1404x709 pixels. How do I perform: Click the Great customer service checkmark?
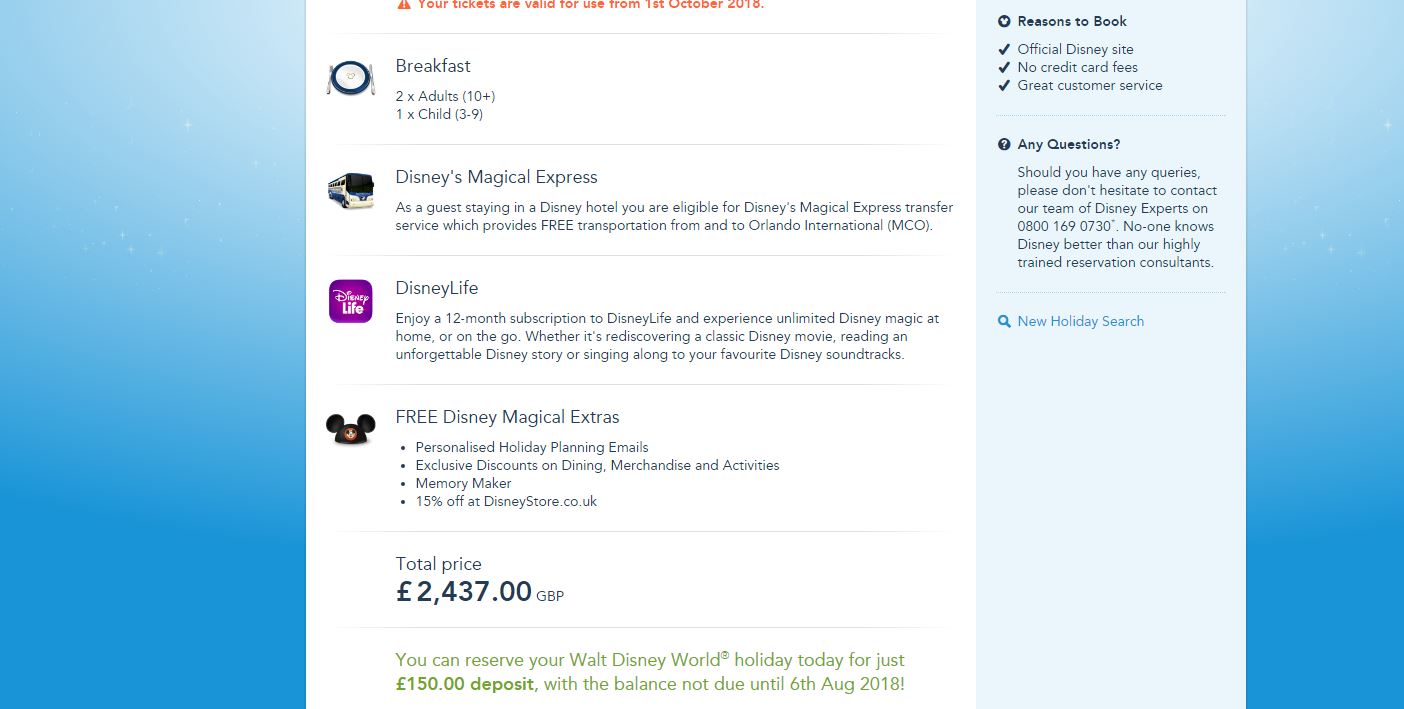coord(1004,85)
